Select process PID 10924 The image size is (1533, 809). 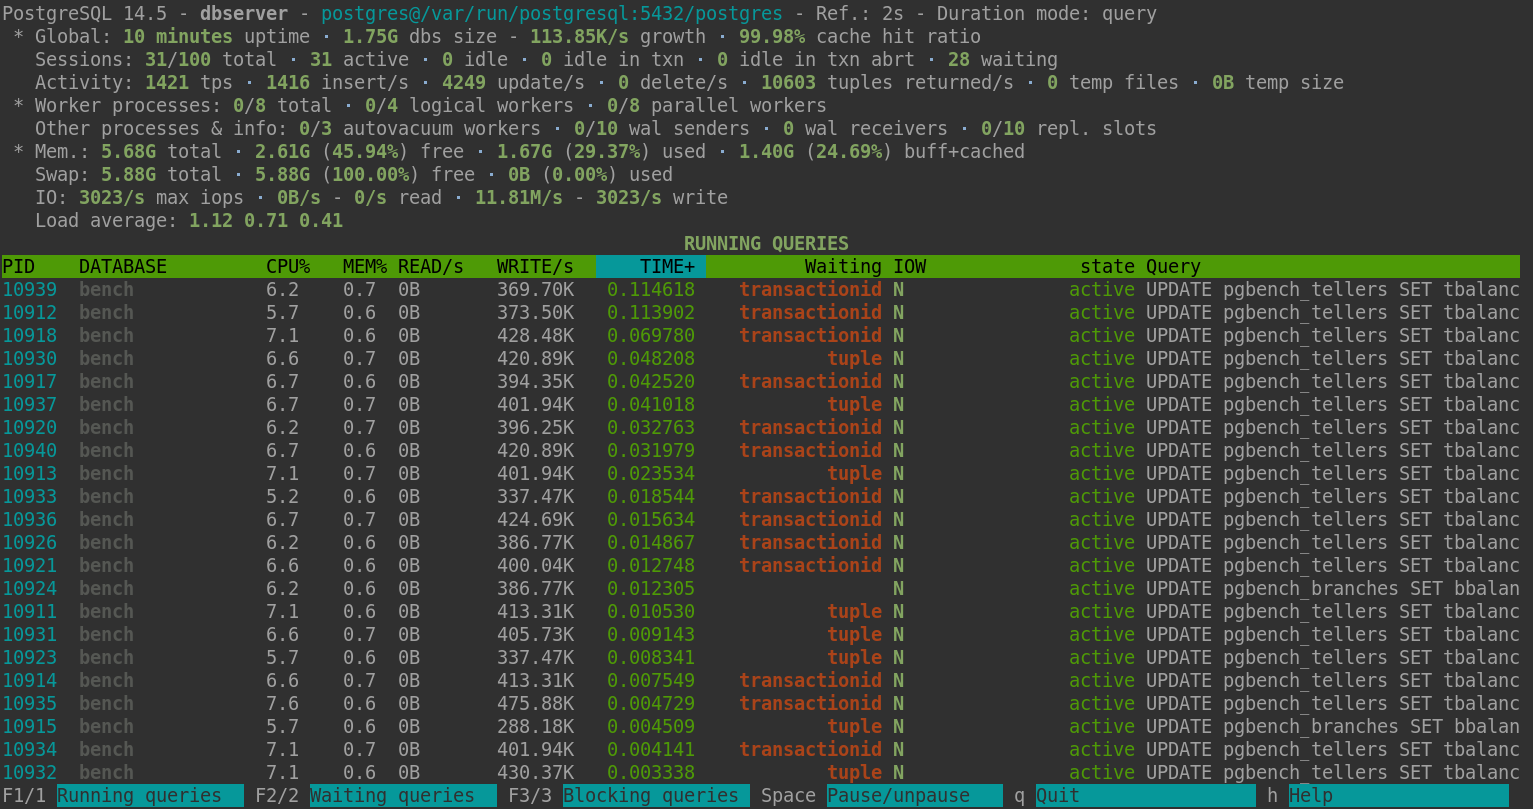[29, 589]
